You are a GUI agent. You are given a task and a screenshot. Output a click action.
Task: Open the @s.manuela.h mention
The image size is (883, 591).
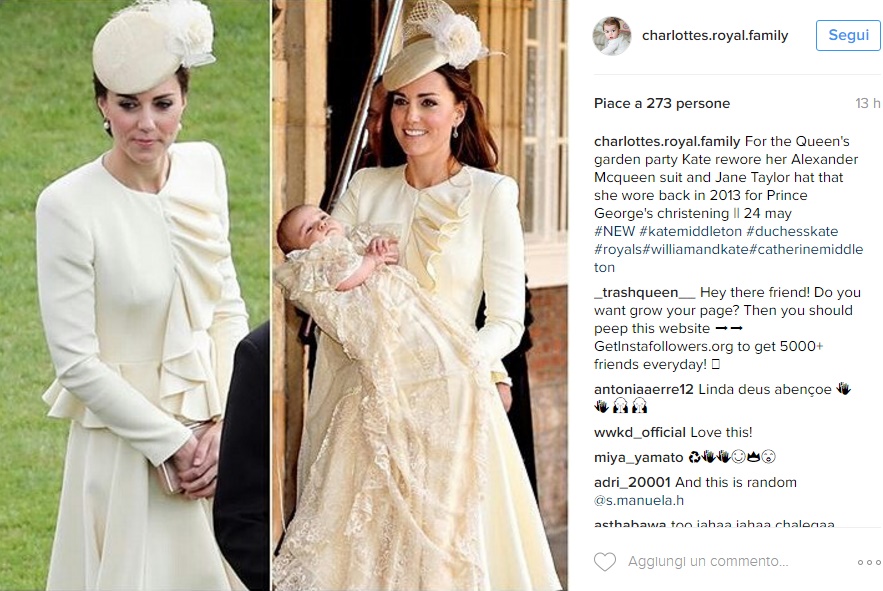pos(639,500)
